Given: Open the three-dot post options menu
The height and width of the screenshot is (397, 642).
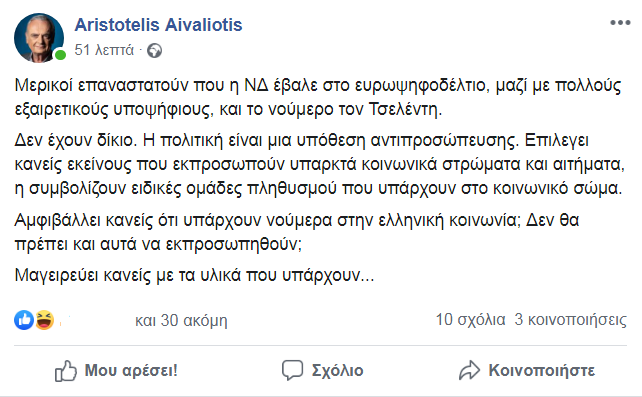Looking at the screenshot, I should tap(620, 23).
